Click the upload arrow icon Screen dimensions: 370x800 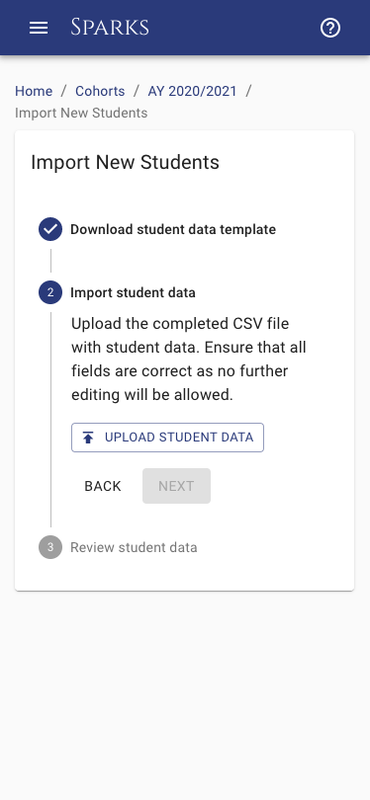[x=89, y=438]
